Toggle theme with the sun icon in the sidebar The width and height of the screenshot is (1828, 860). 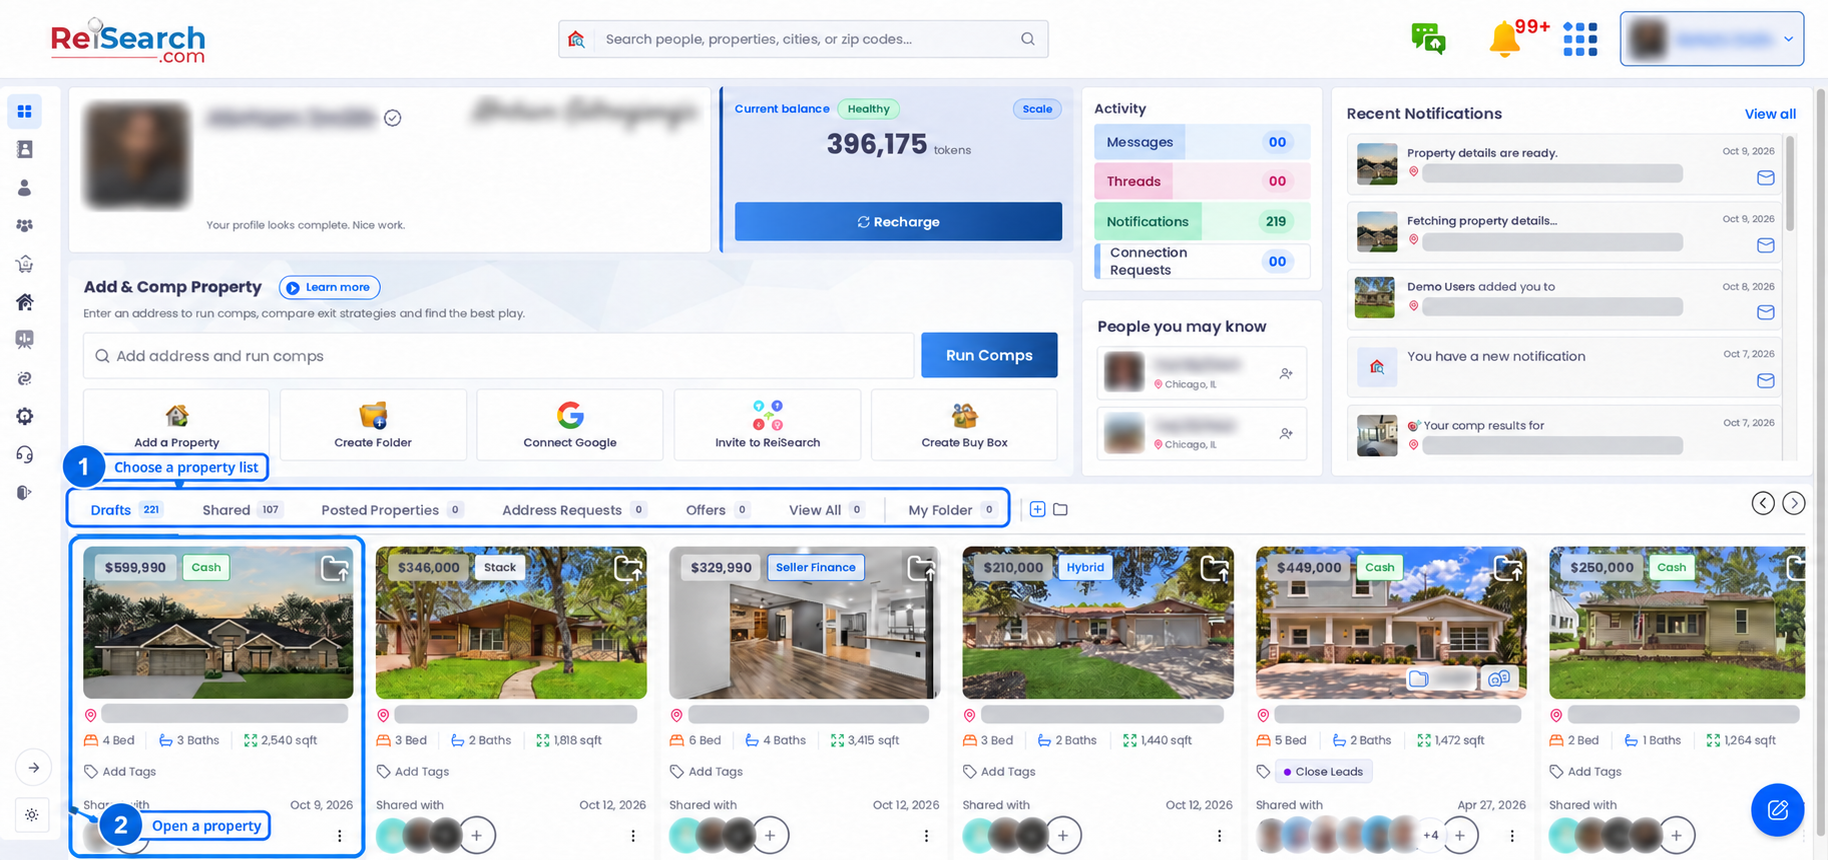click(32, 815)
